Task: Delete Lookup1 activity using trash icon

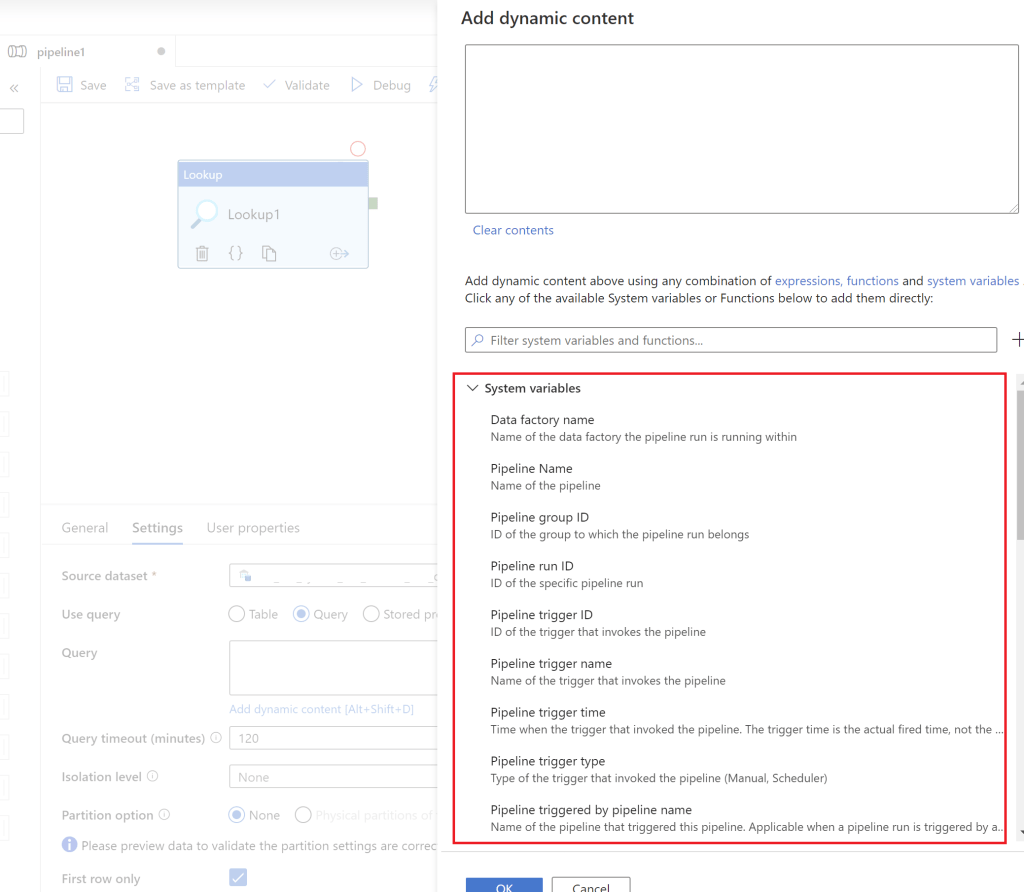Action: tap(202, 253)
